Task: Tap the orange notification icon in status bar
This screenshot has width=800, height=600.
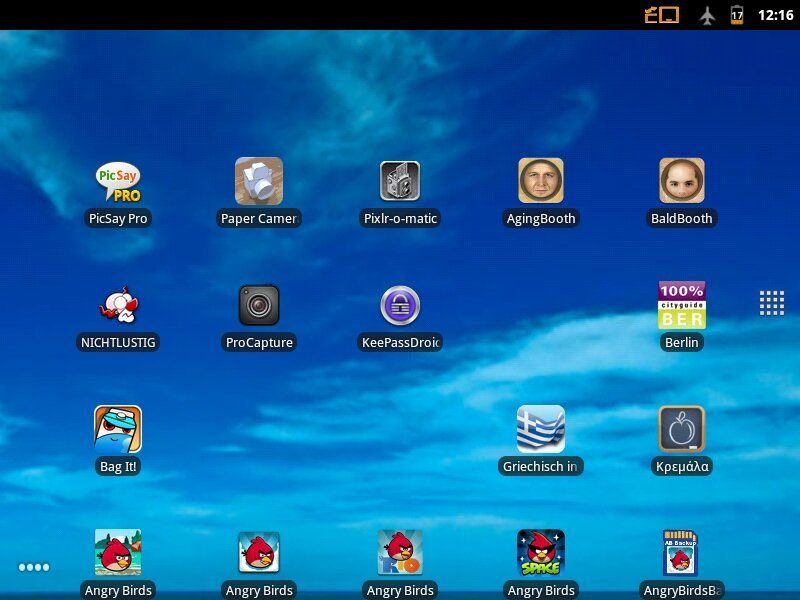Action: point(662,15)
